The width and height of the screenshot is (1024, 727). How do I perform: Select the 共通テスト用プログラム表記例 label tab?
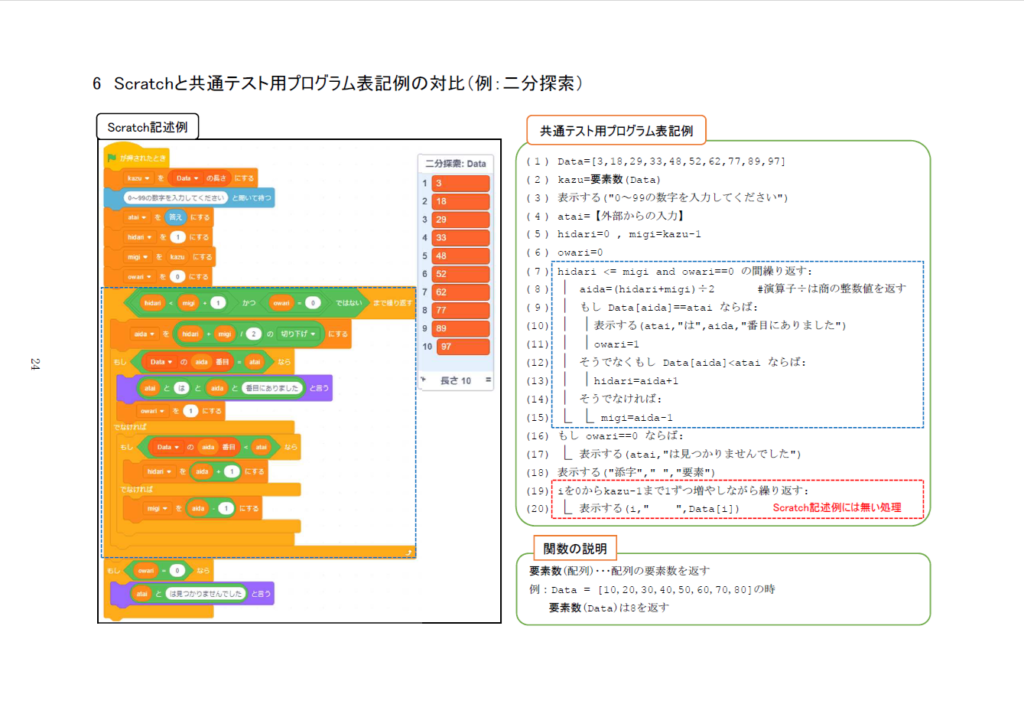pyautogui.click(x=616, y=130)
